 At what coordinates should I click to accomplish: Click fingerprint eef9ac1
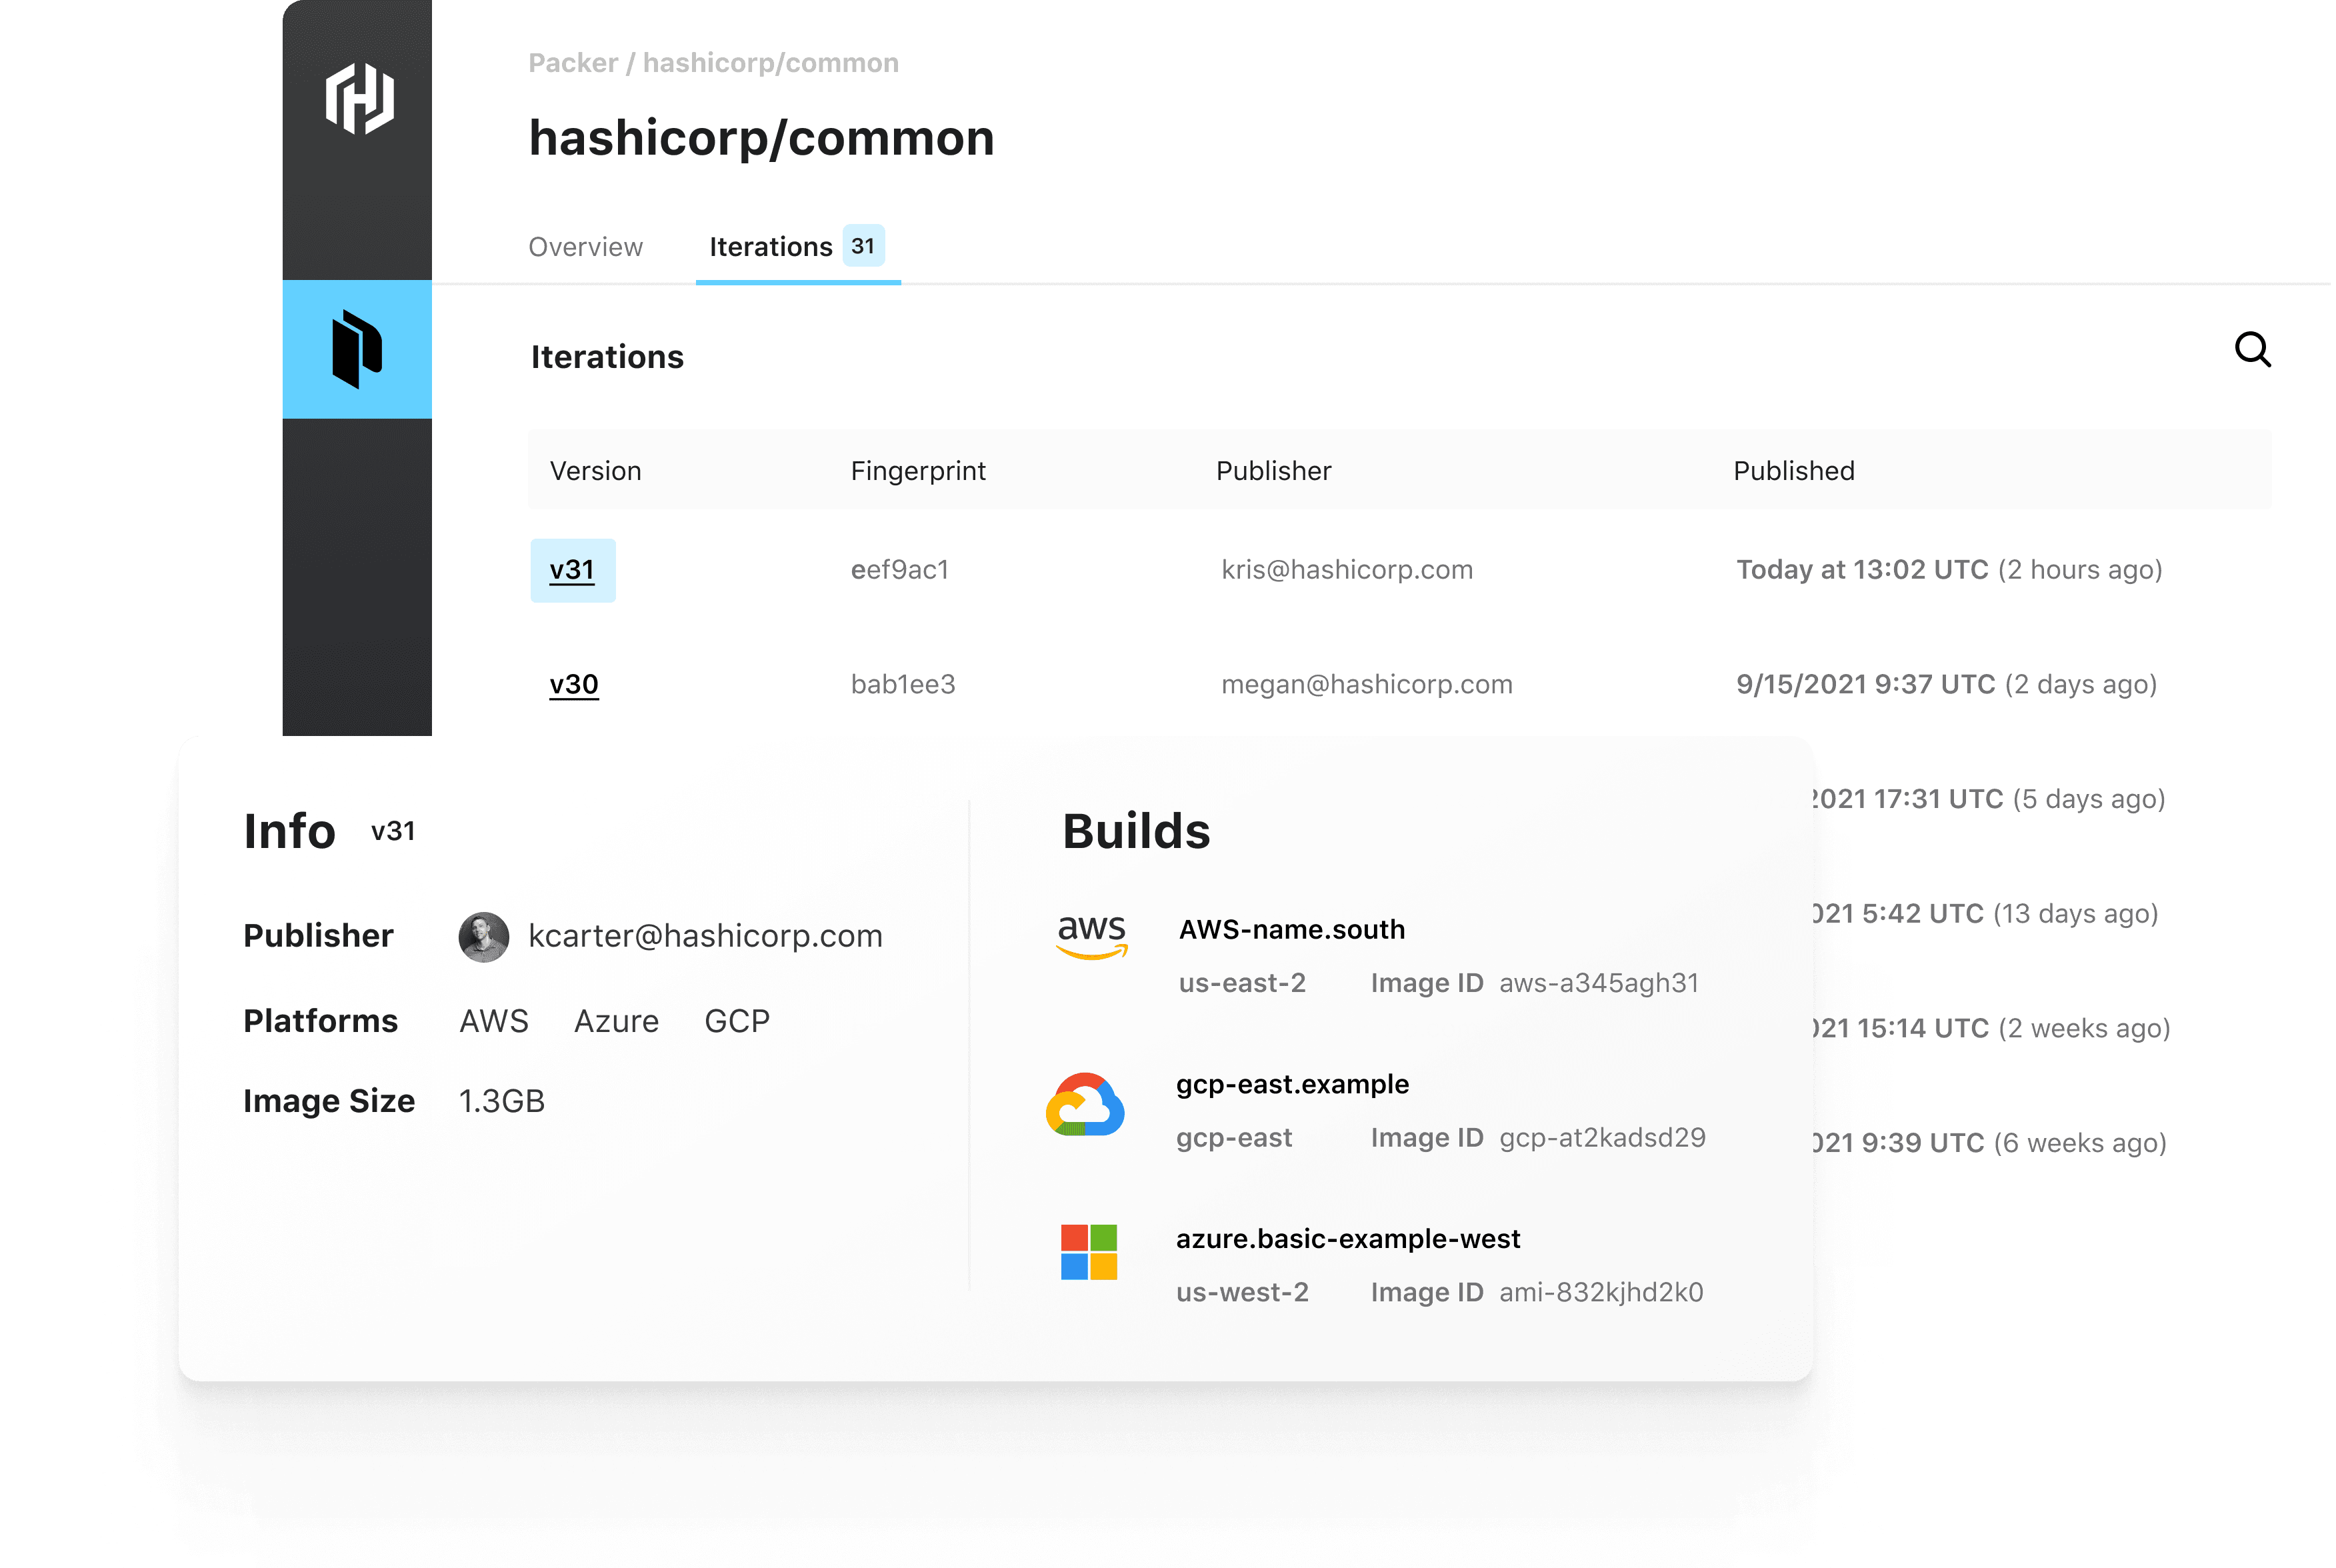(x=900, y=570)
